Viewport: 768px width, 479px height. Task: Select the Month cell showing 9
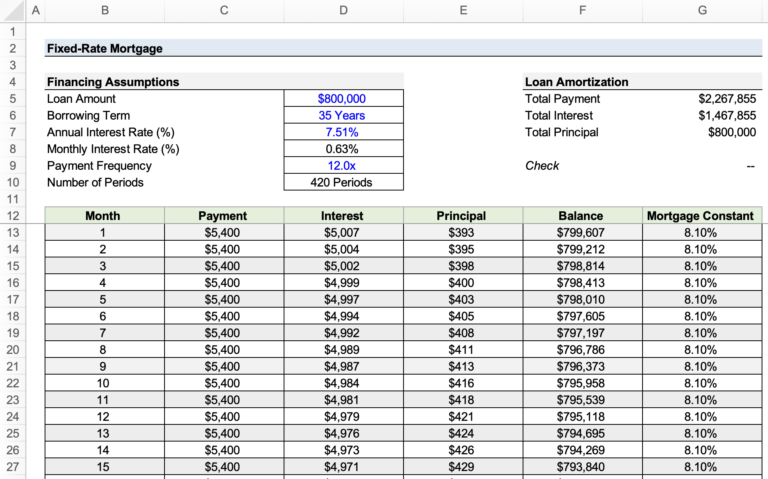tap(105, 366)
